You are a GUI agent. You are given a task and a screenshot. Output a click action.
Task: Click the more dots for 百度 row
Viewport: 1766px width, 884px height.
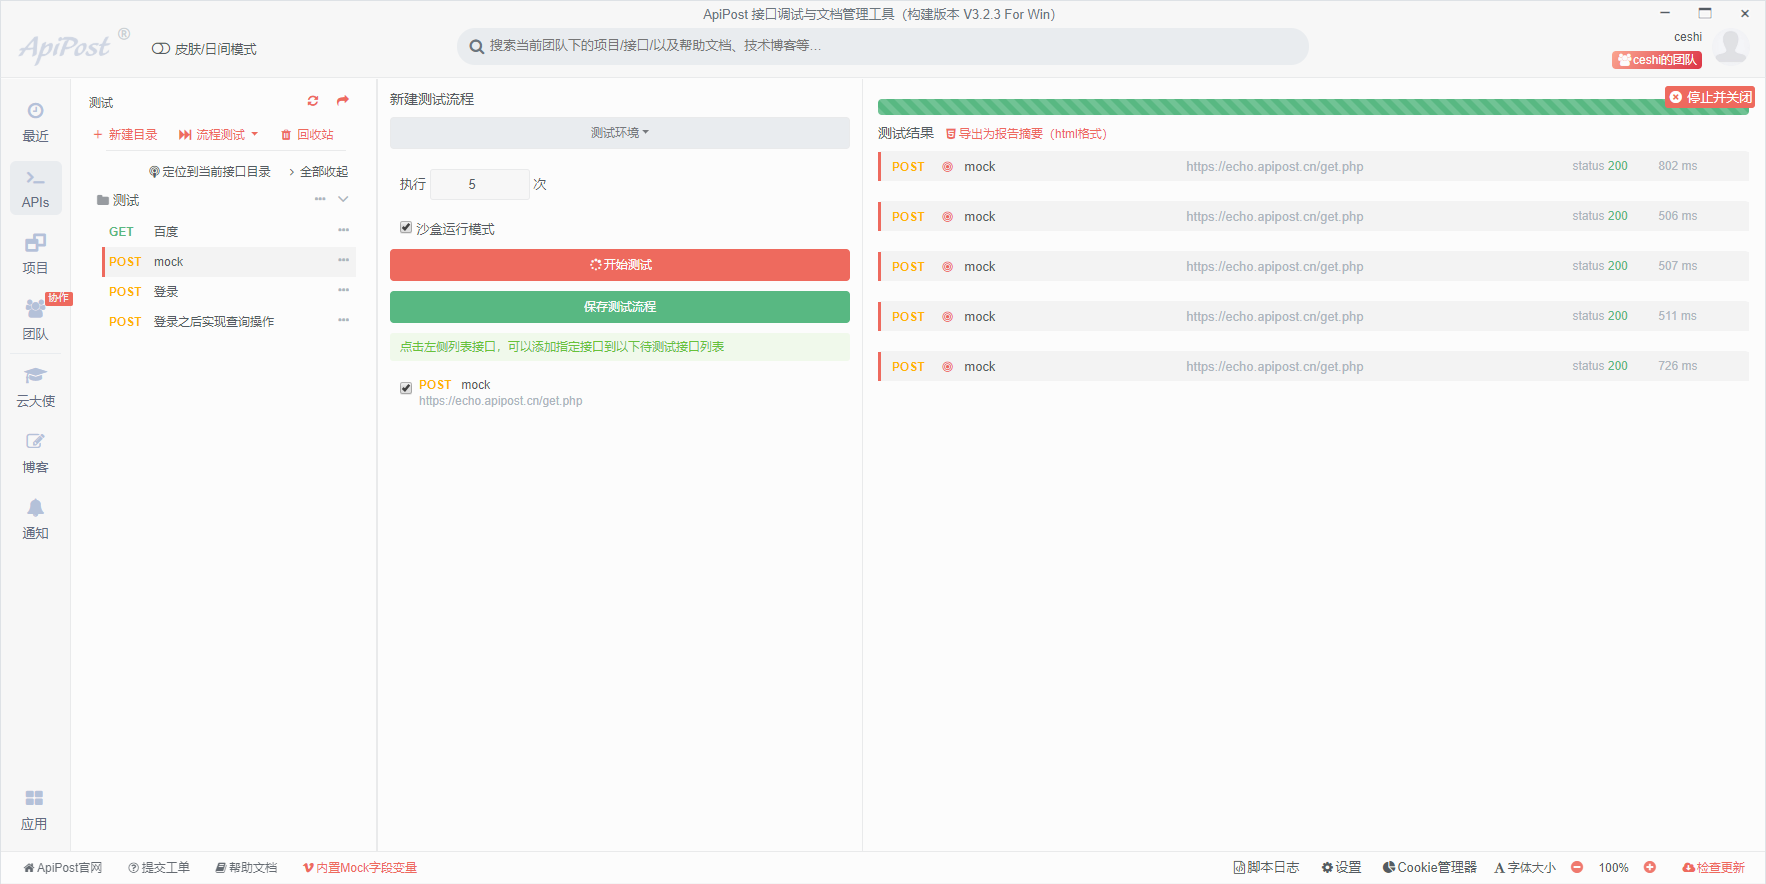point(343,230)
